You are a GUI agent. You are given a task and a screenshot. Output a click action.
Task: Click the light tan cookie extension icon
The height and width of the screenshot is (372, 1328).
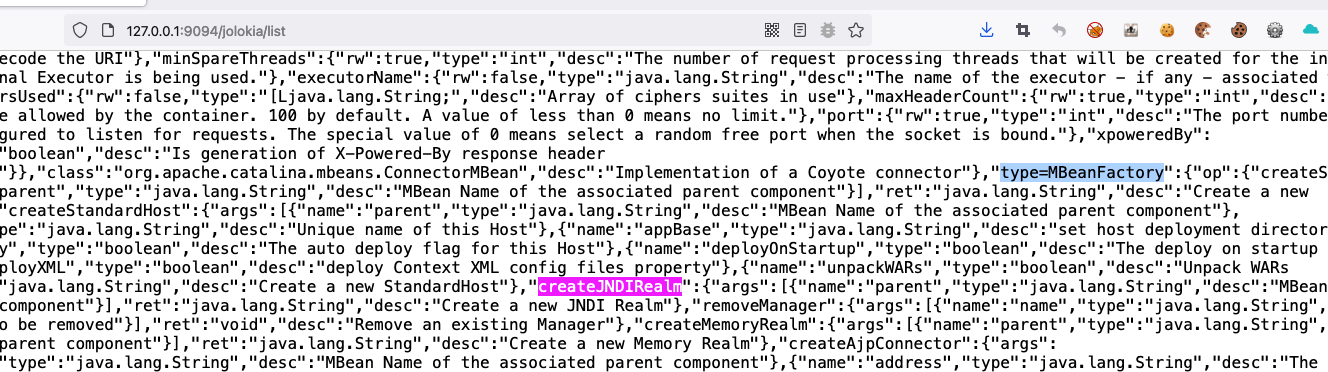[1167, 30]
